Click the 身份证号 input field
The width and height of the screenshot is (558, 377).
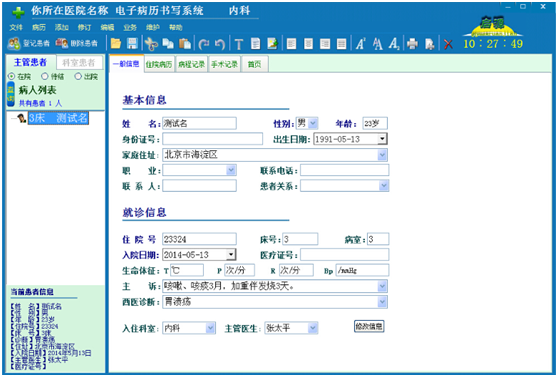212,139
